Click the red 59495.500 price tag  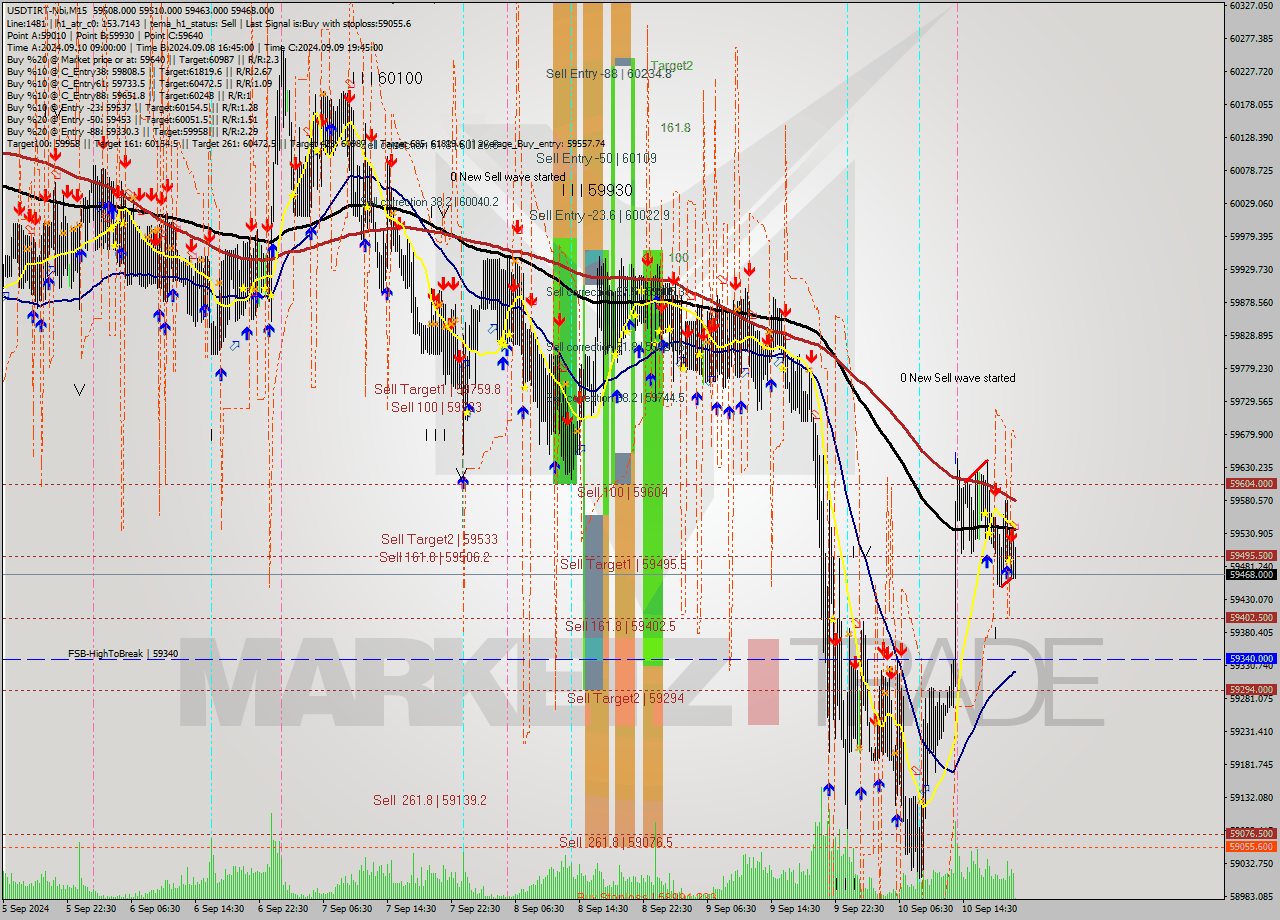pos(1250,555)
